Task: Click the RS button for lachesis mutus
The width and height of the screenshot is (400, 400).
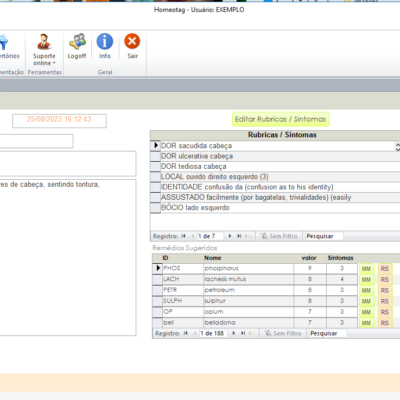Action: (x=385, y=279)
